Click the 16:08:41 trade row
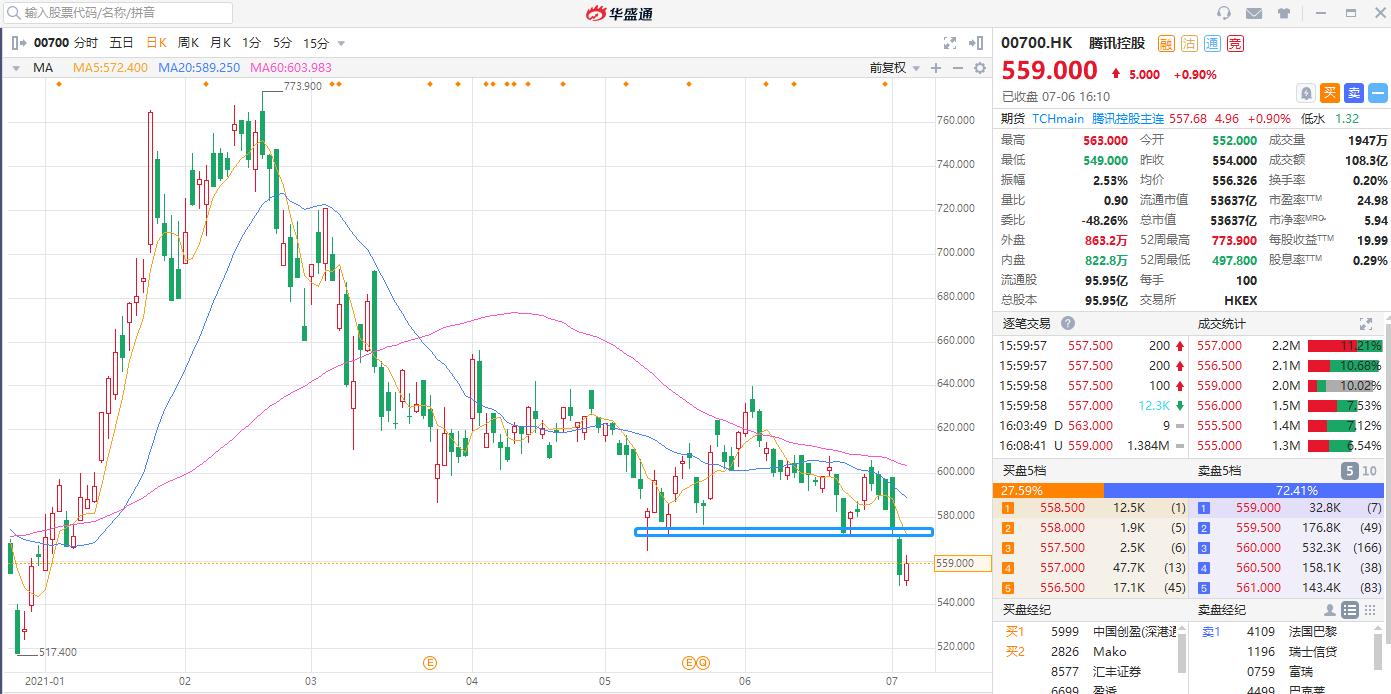Viewport: 1391px width, 694px height. [x=1089, y=446]
